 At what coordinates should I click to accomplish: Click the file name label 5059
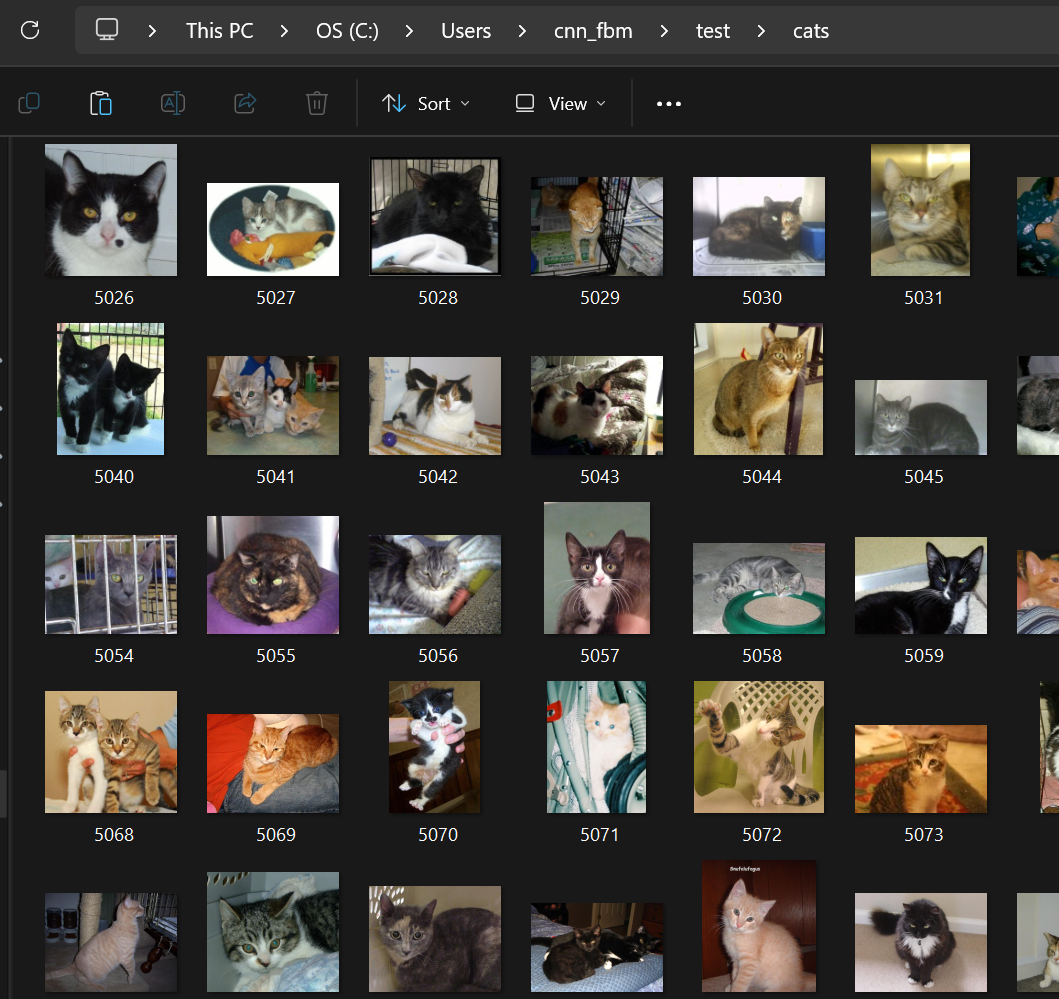pyautogui.click(x=924, y=656)
